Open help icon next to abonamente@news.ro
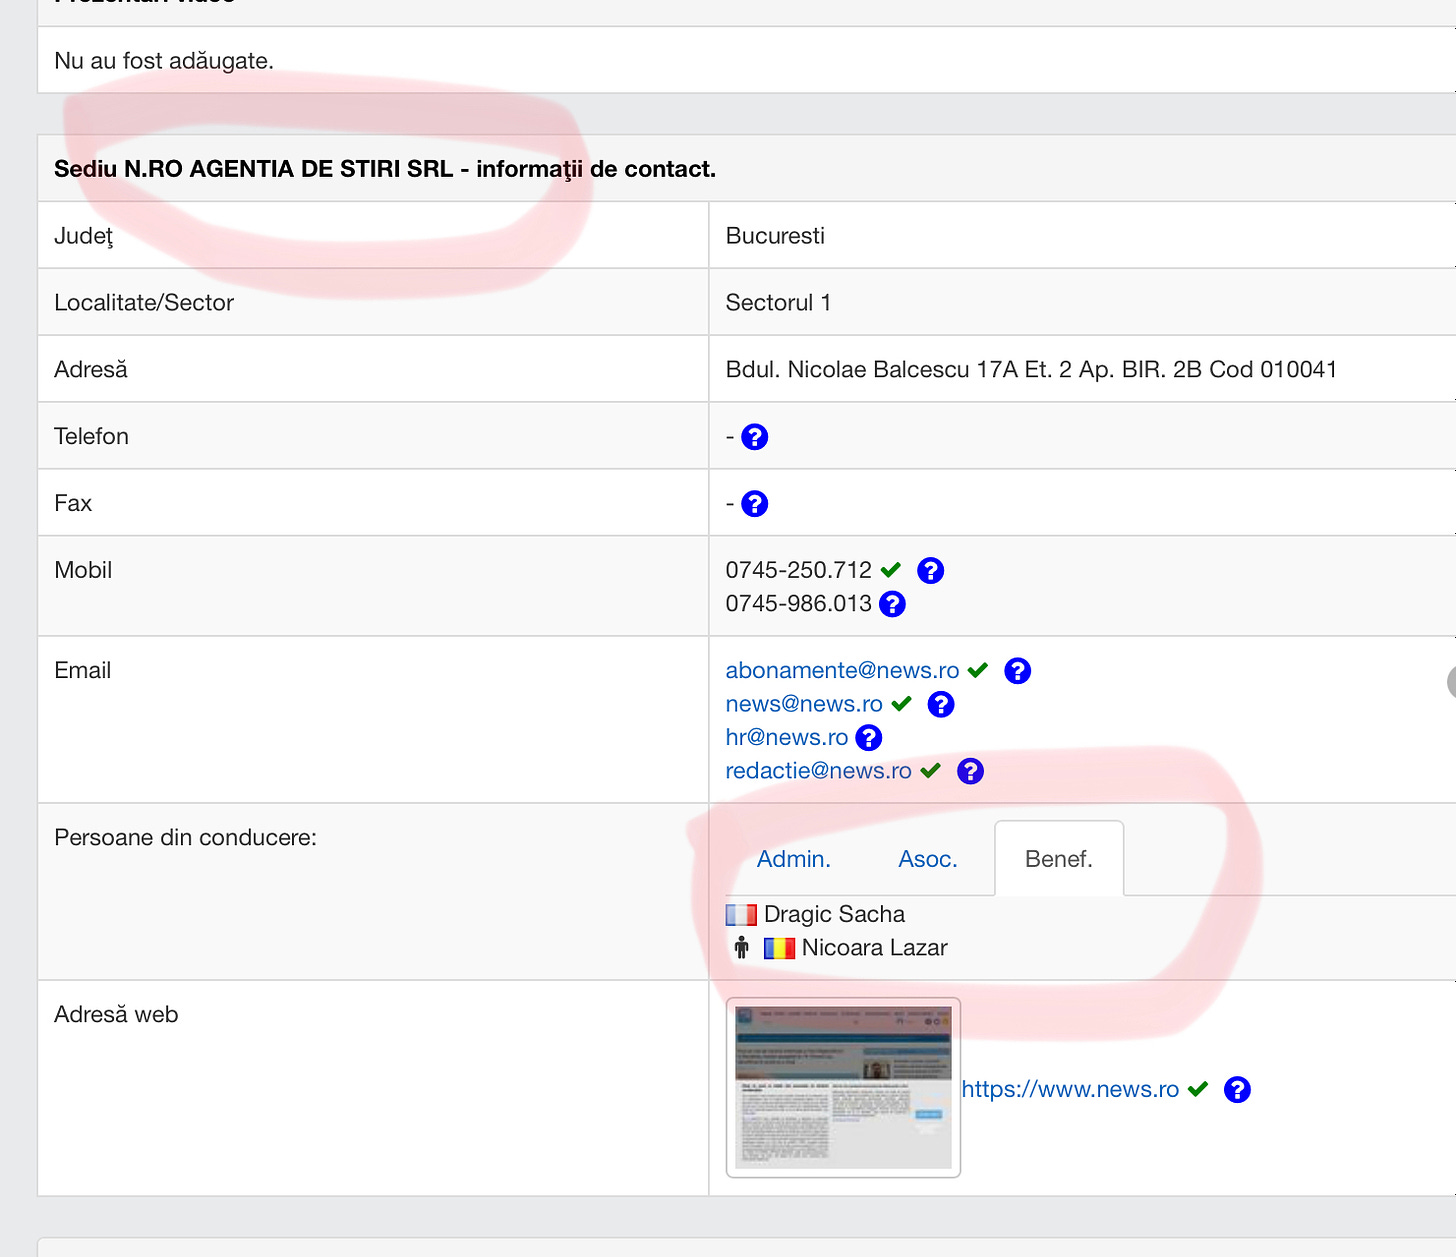The height and width of the screenshot is (1257, 1456). [x=1017, y=671]
